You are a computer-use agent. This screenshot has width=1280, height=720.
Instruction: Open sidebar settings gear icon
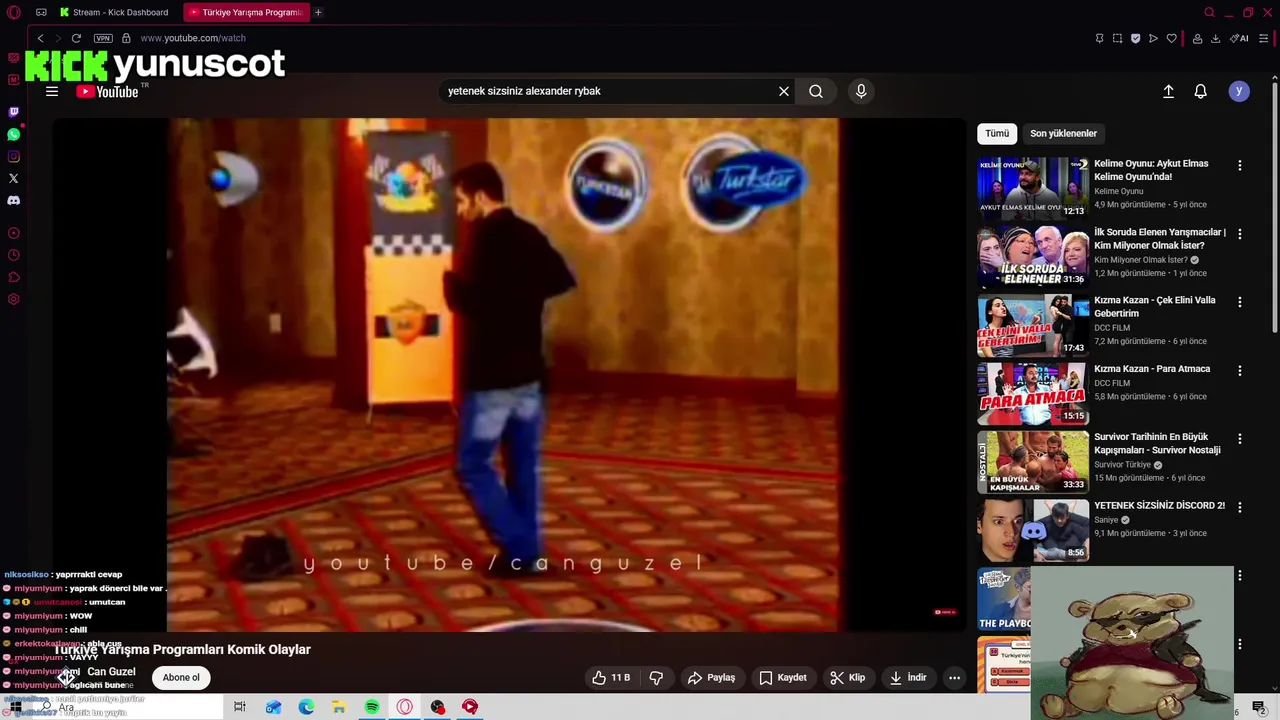point(13,299)
